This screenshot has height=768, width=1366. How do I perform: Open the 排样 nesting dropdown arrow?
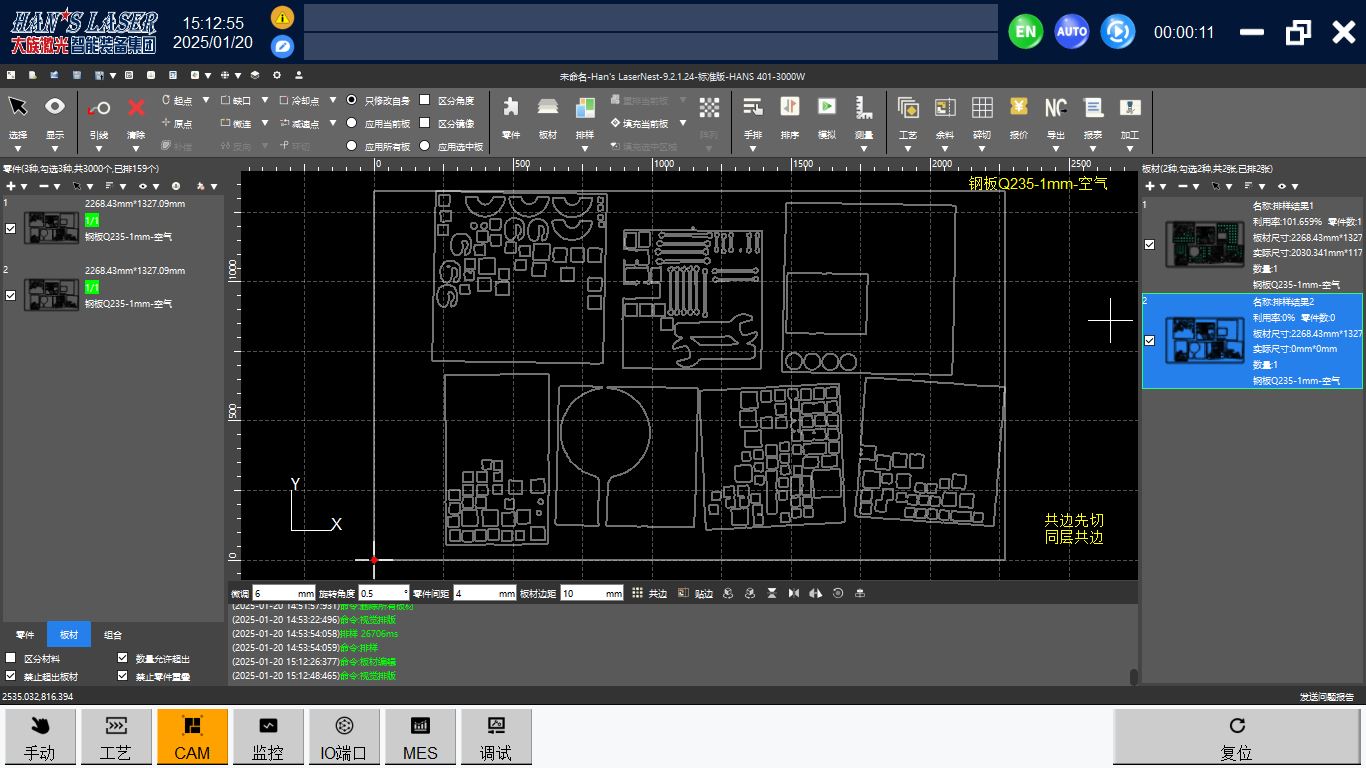click(585, 149)
